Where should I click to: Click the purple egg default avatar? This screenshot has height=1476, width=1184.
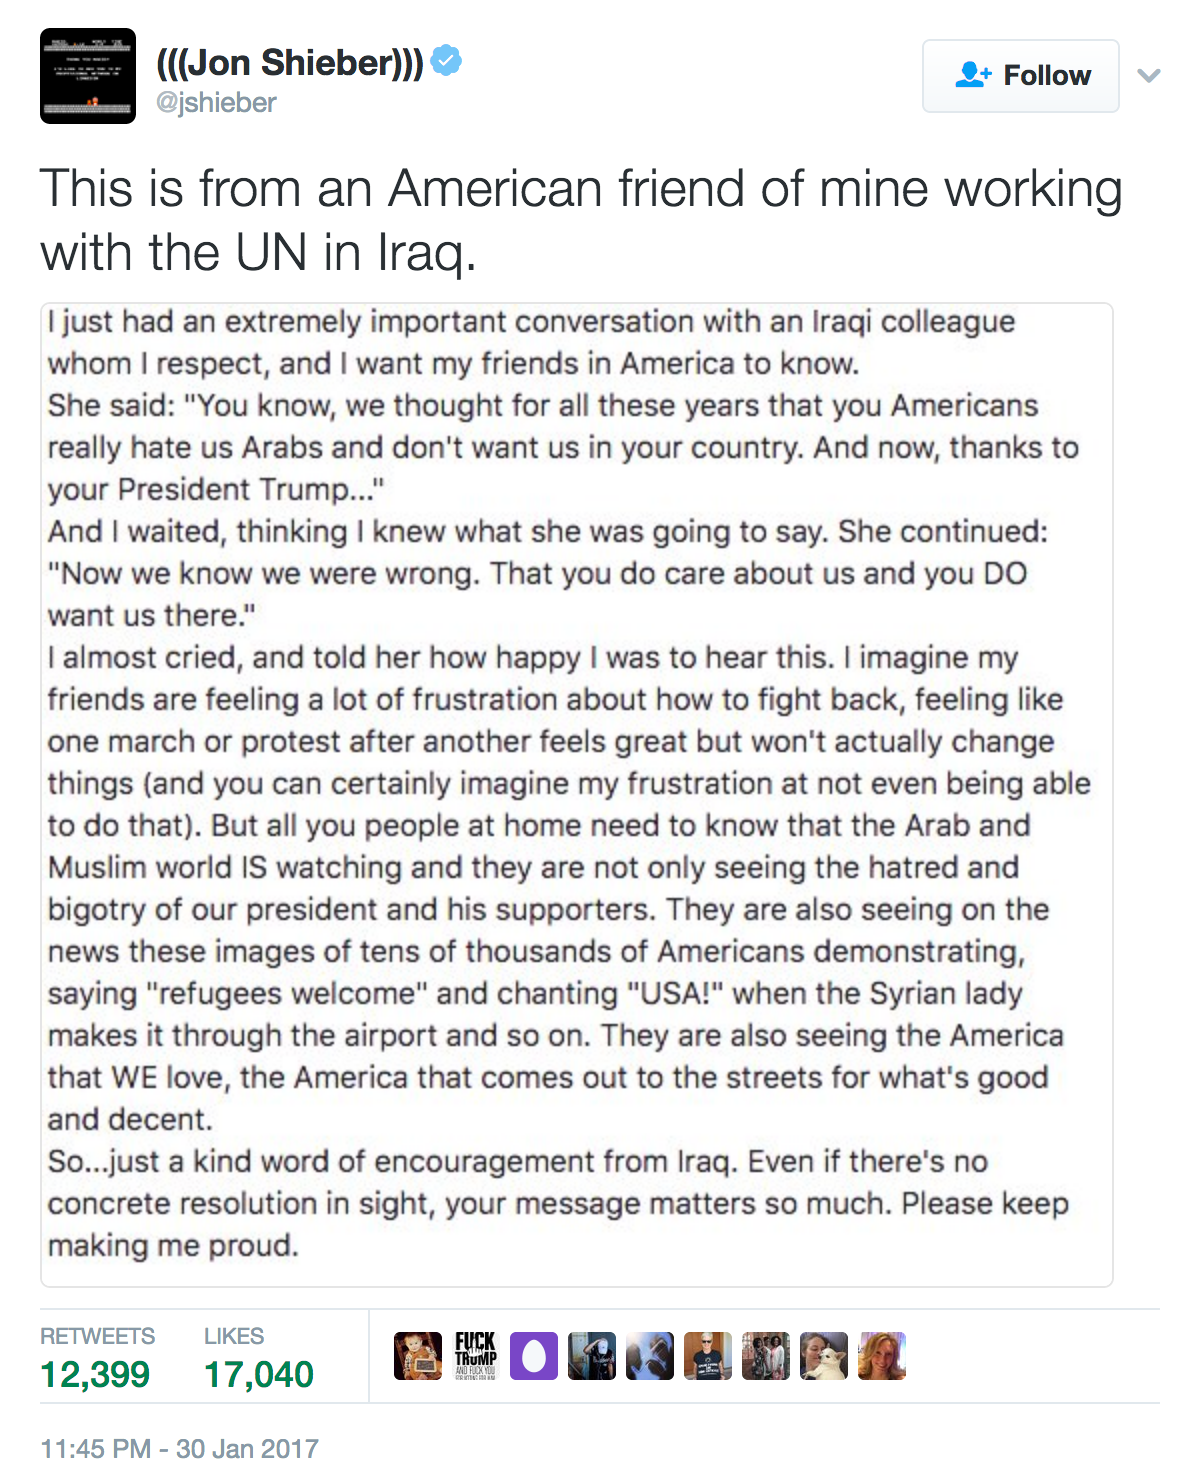(534, 1356)
